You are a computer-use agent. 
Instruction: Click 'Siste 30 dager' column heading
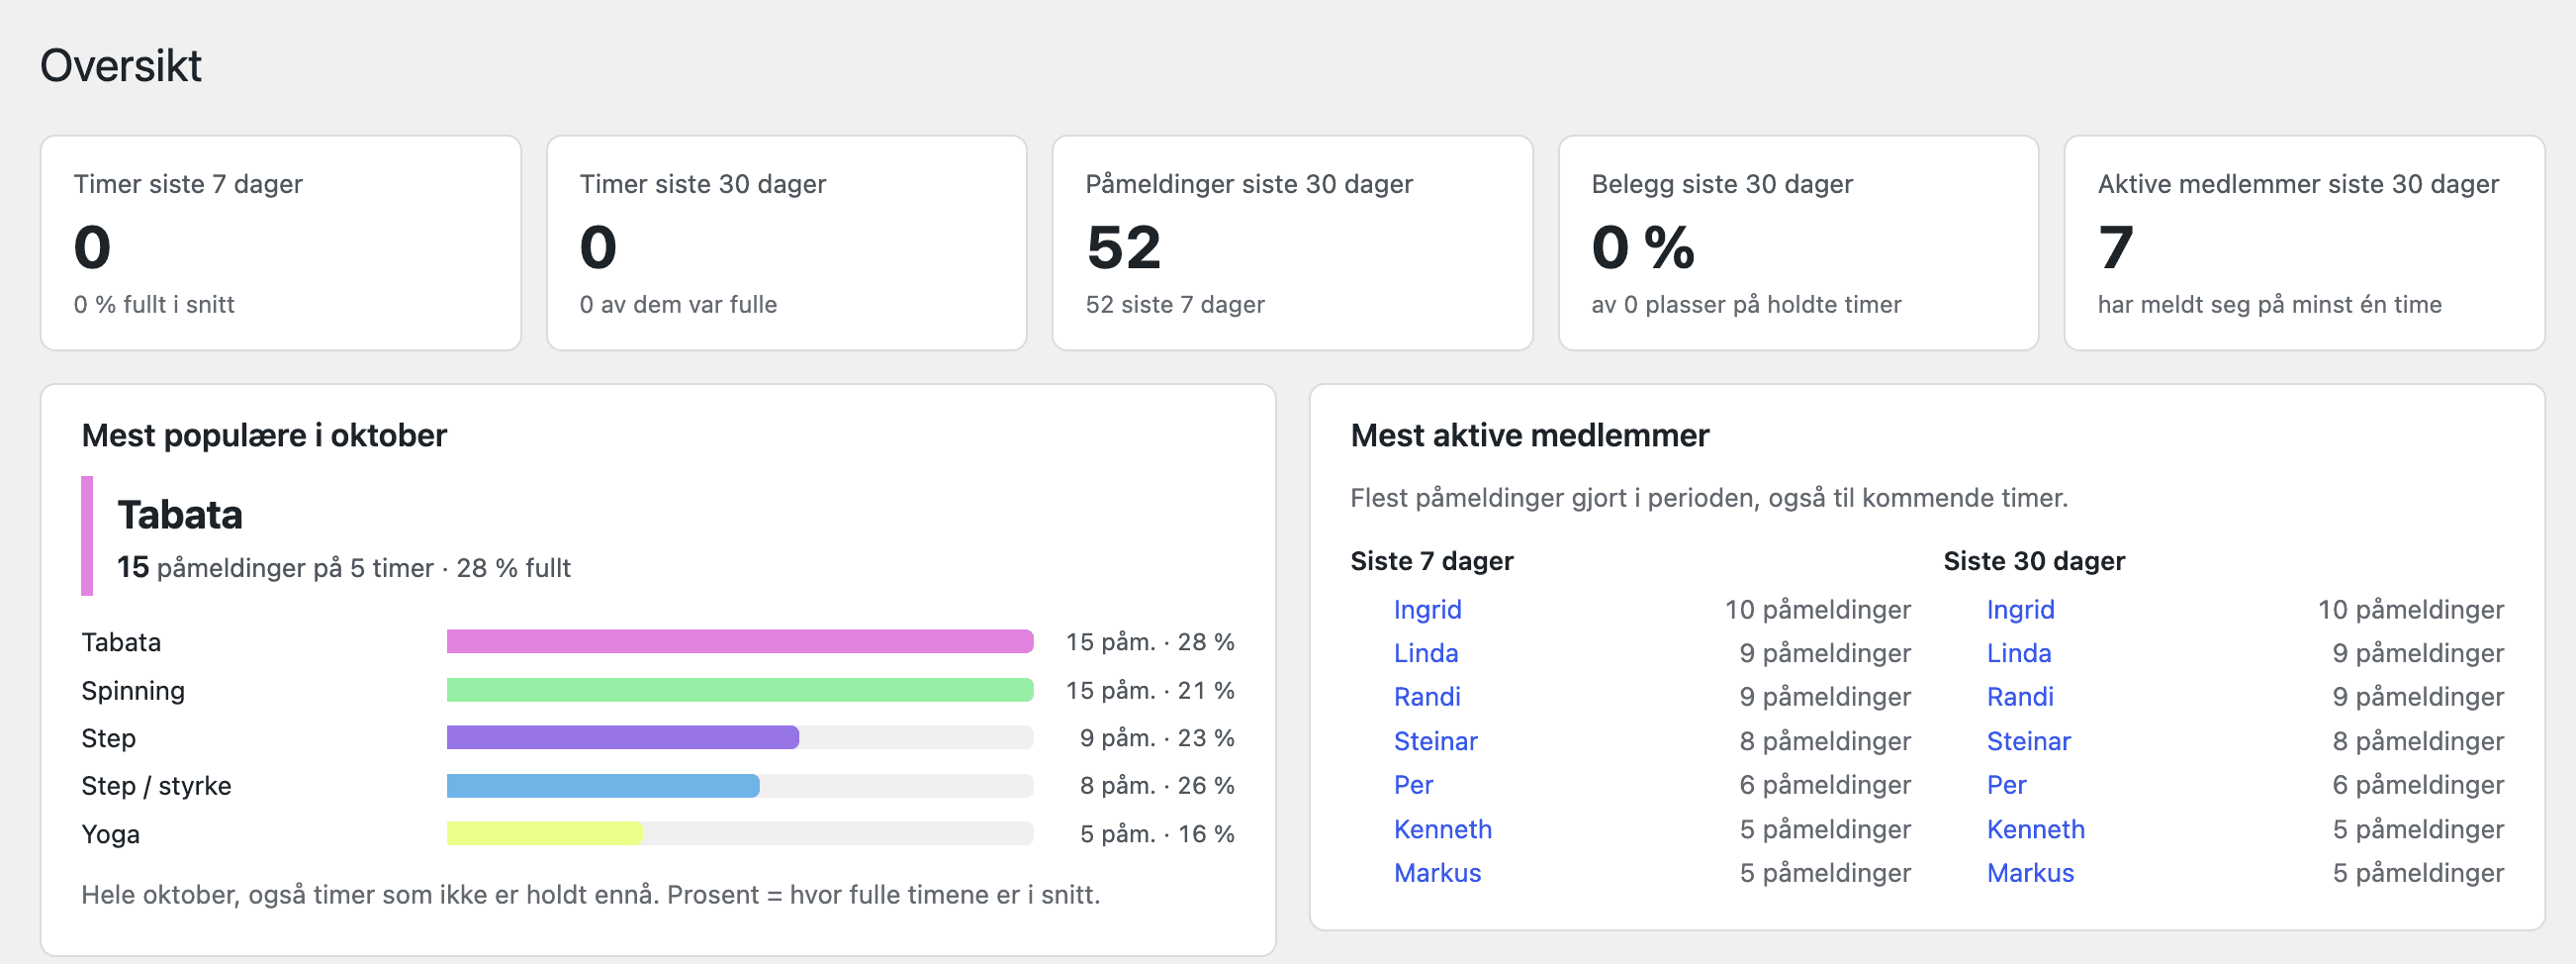coord(2034,561)
